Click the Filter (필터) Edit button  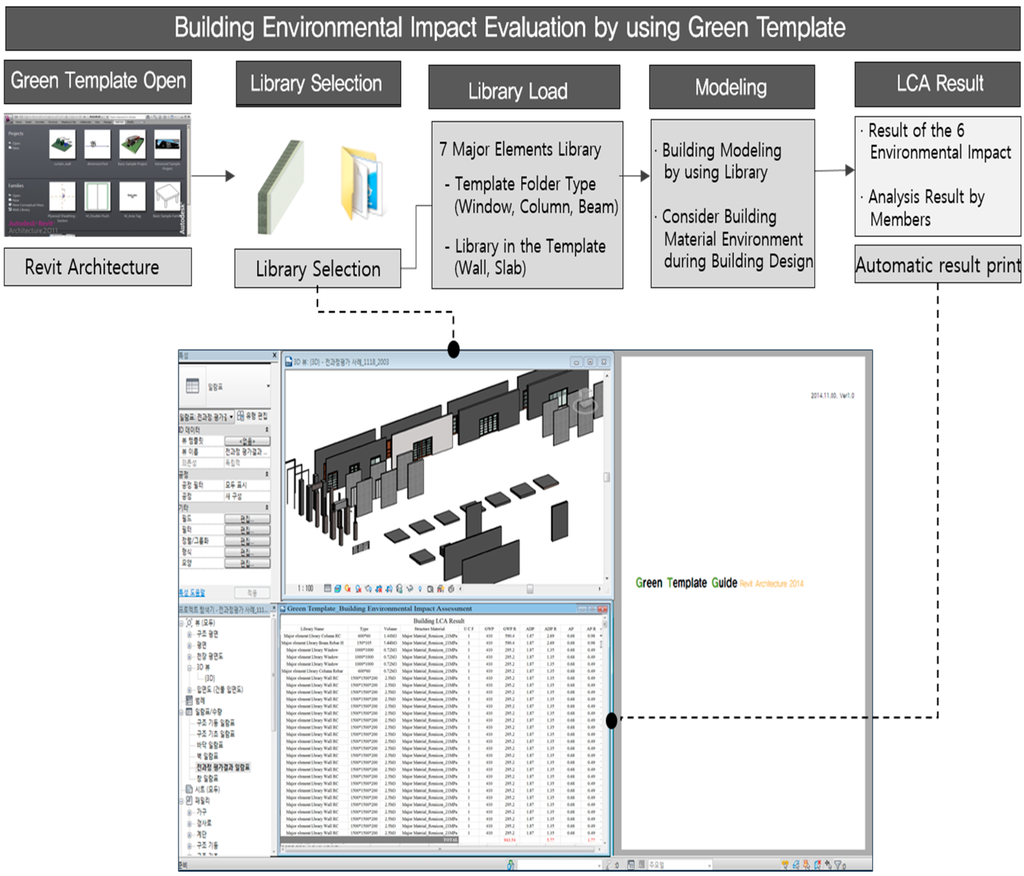pos(247,530)
